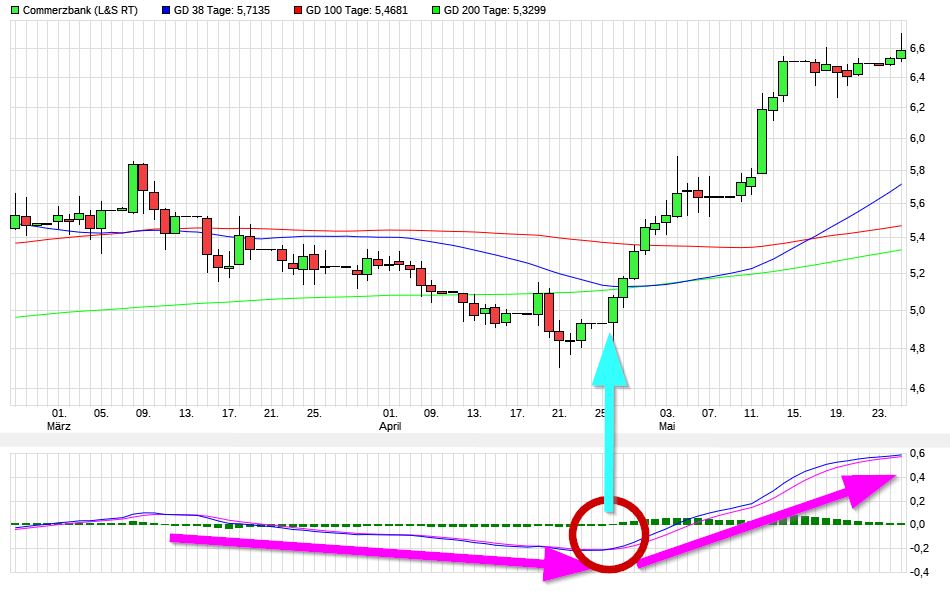Viewport: 950px width, 591px height.
Task: Click the dark red circle highlight on the indicator
Action: coord(607,533)
